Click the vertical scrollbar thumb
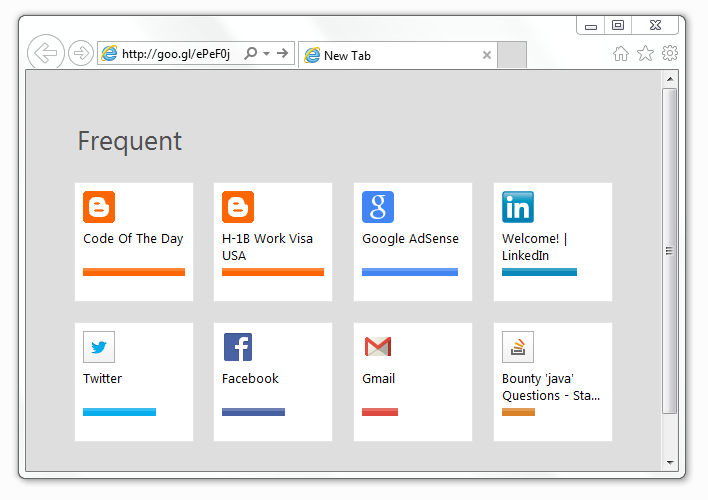 (670, 251)
